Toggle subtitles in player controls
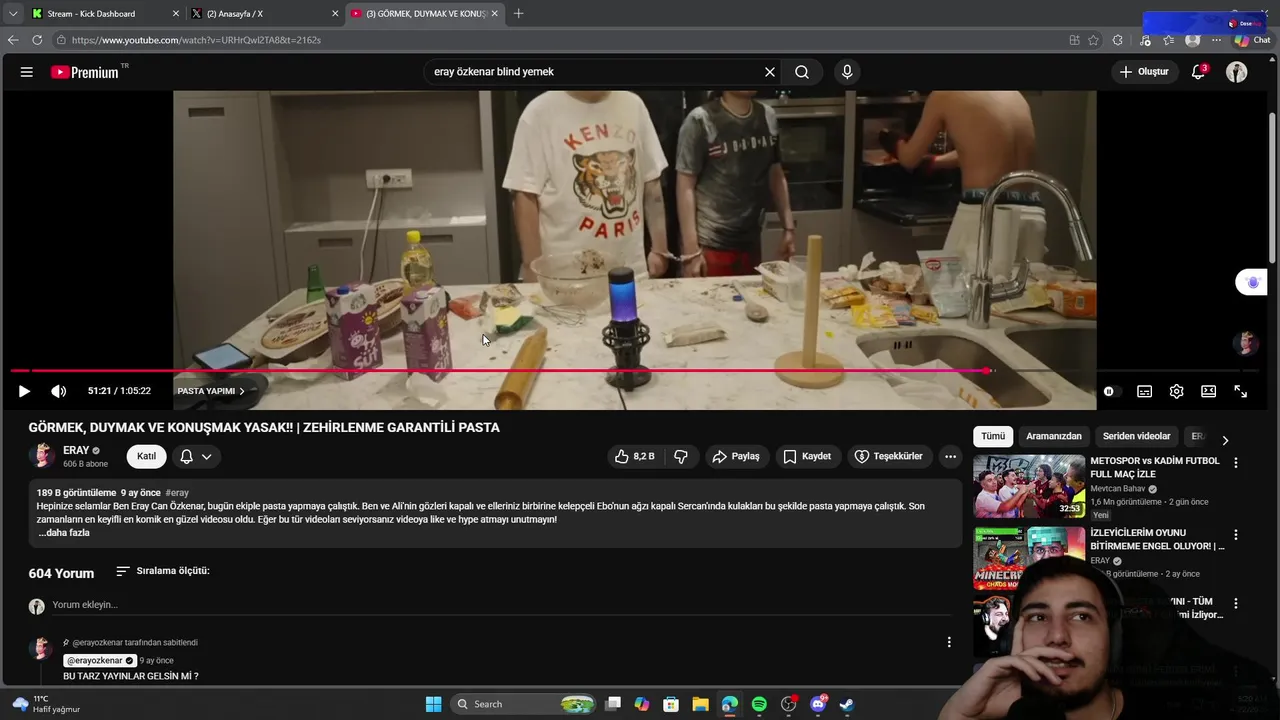The height and width of the screenshot is (720, 1280). click(x=1144, y=391)
